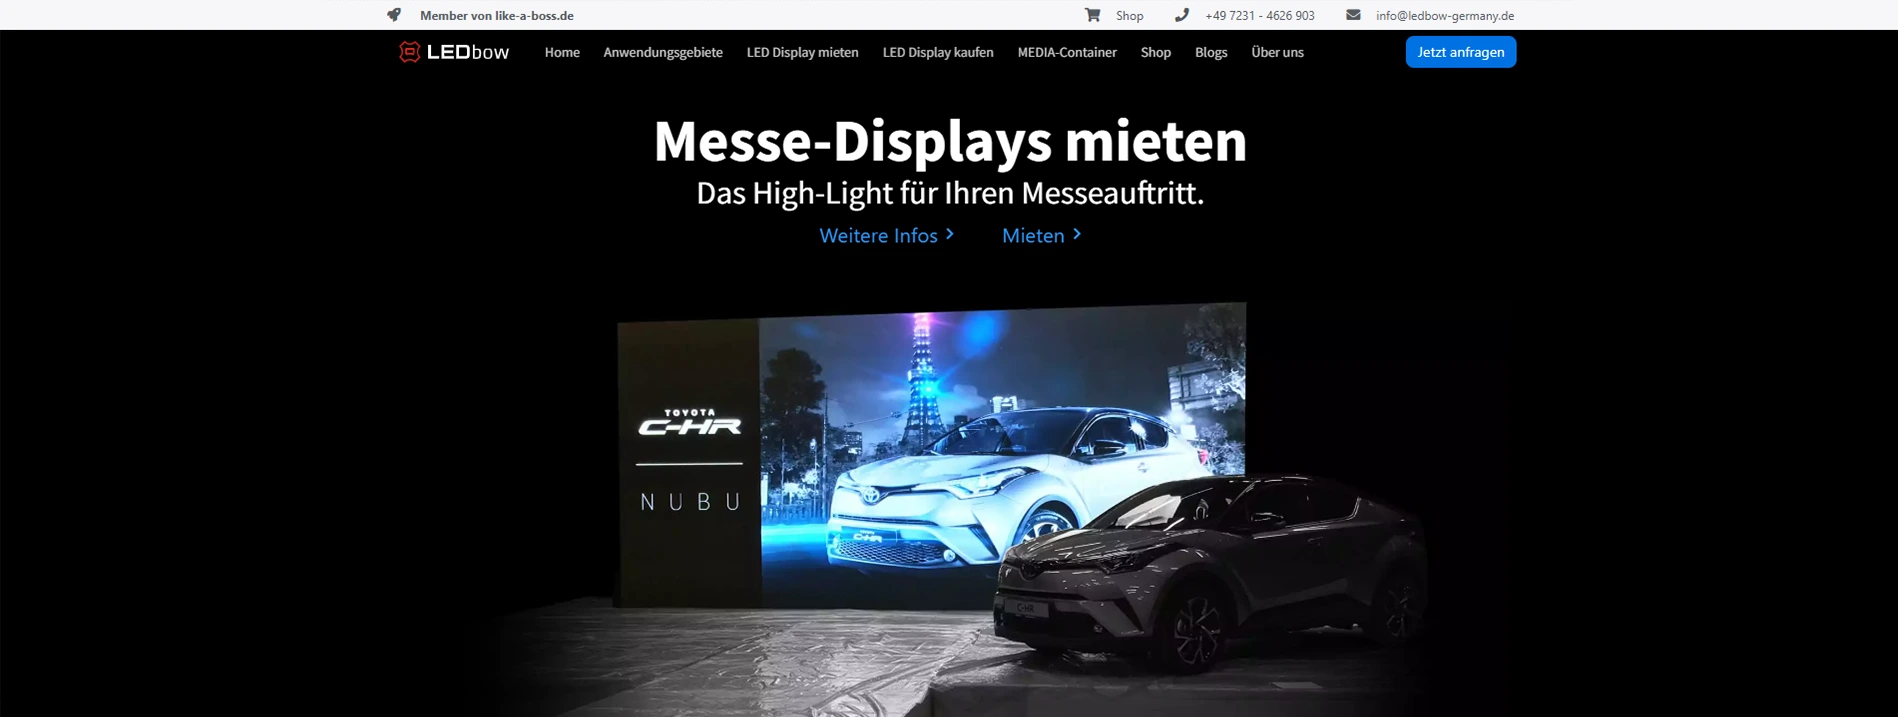1898x717 pixels.
Task: Open Über uns menu item
Action: (x=1277, y=52)
